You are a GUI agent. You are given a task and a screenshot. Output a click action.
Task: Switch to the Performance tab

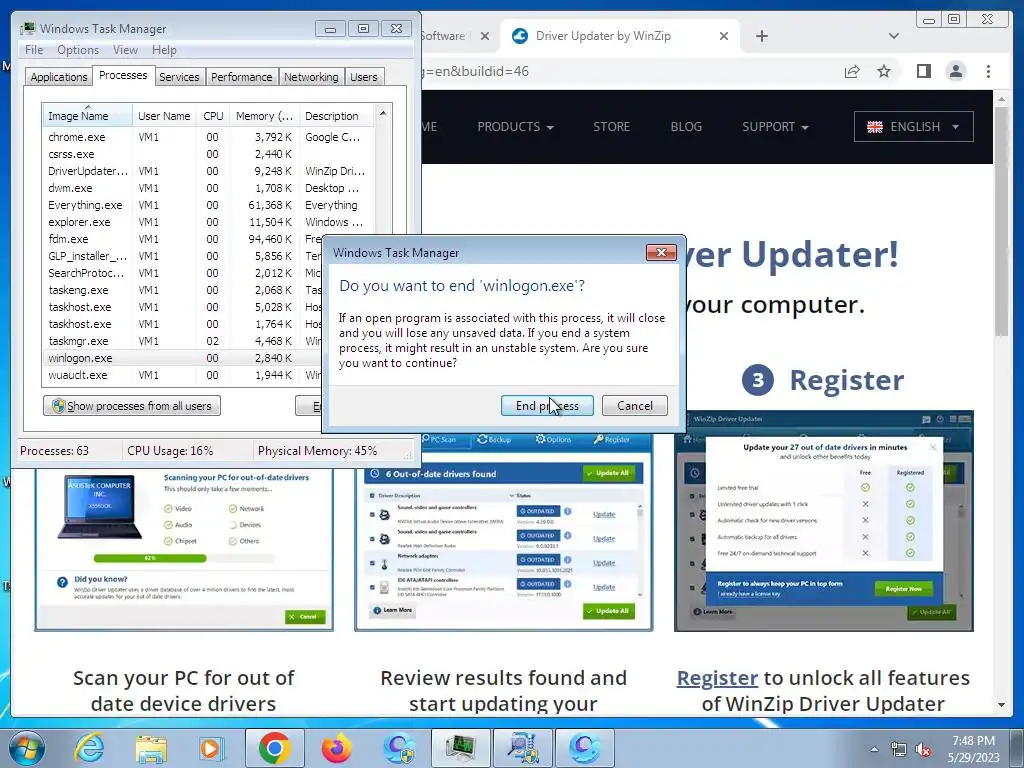241,77
